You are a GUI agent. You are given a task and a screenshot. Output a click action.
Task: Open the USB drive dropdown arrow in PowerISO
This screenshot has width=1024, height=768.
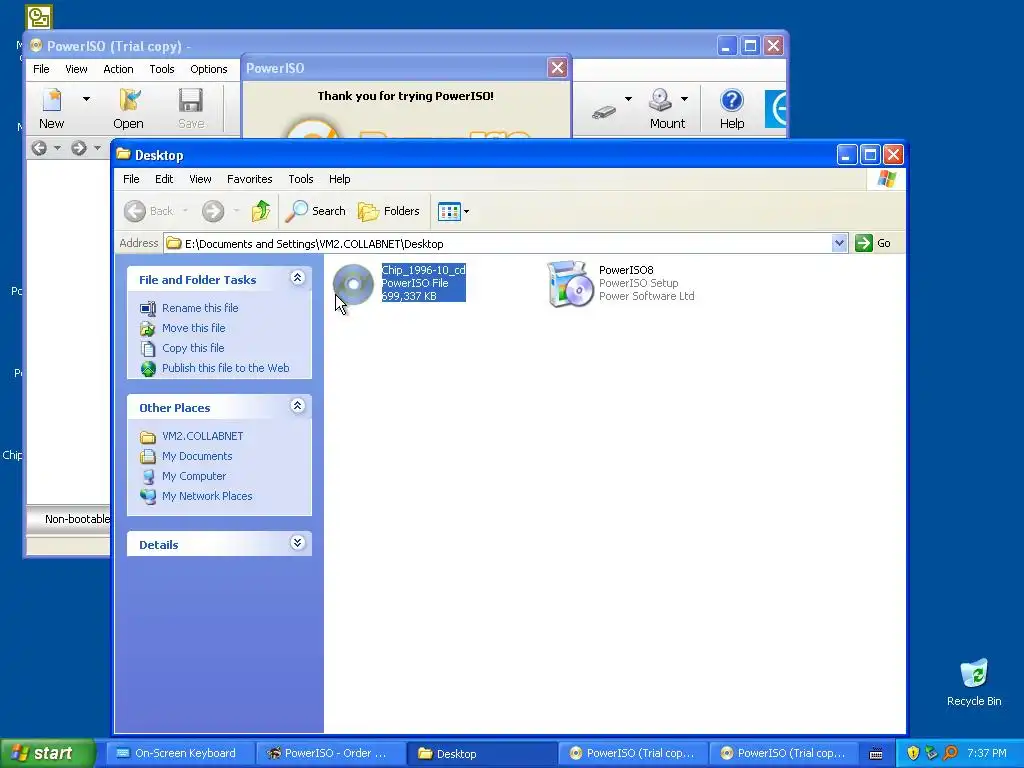tap(628, 99)
